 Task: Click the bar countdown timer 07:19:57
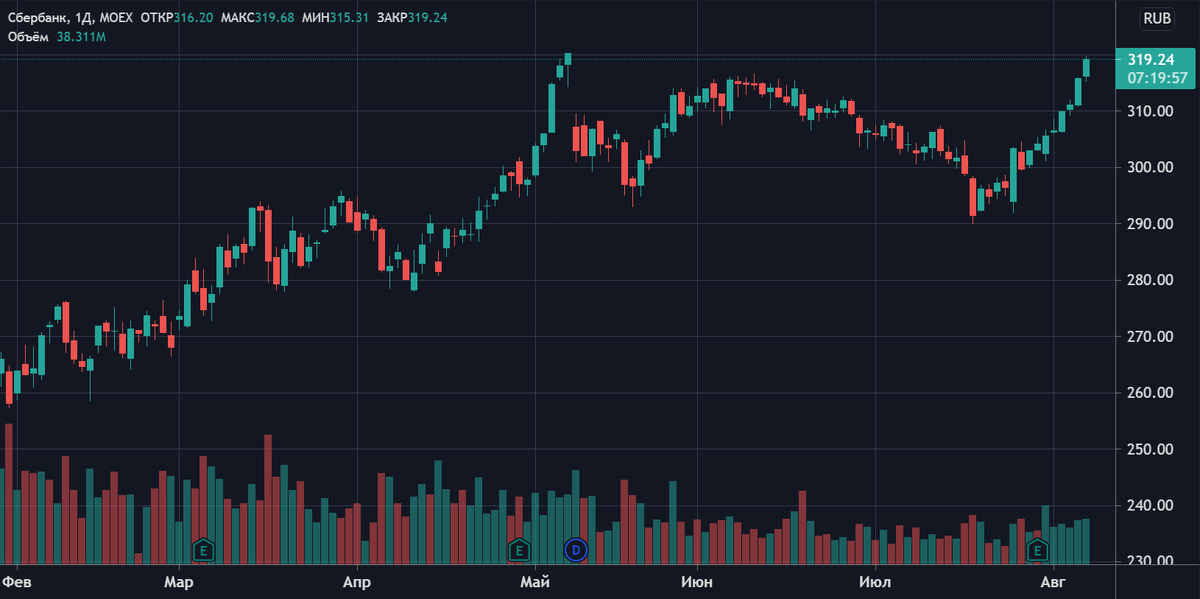[1157, 77]
